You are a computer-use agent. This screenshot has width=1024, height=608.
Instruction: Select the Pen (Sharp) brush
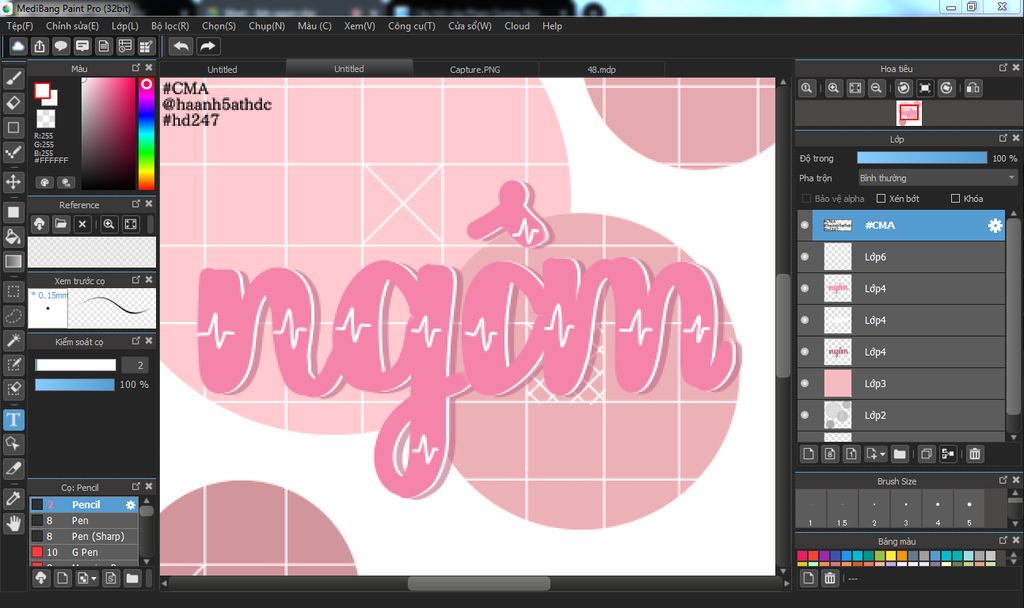[x=84, y=536]
